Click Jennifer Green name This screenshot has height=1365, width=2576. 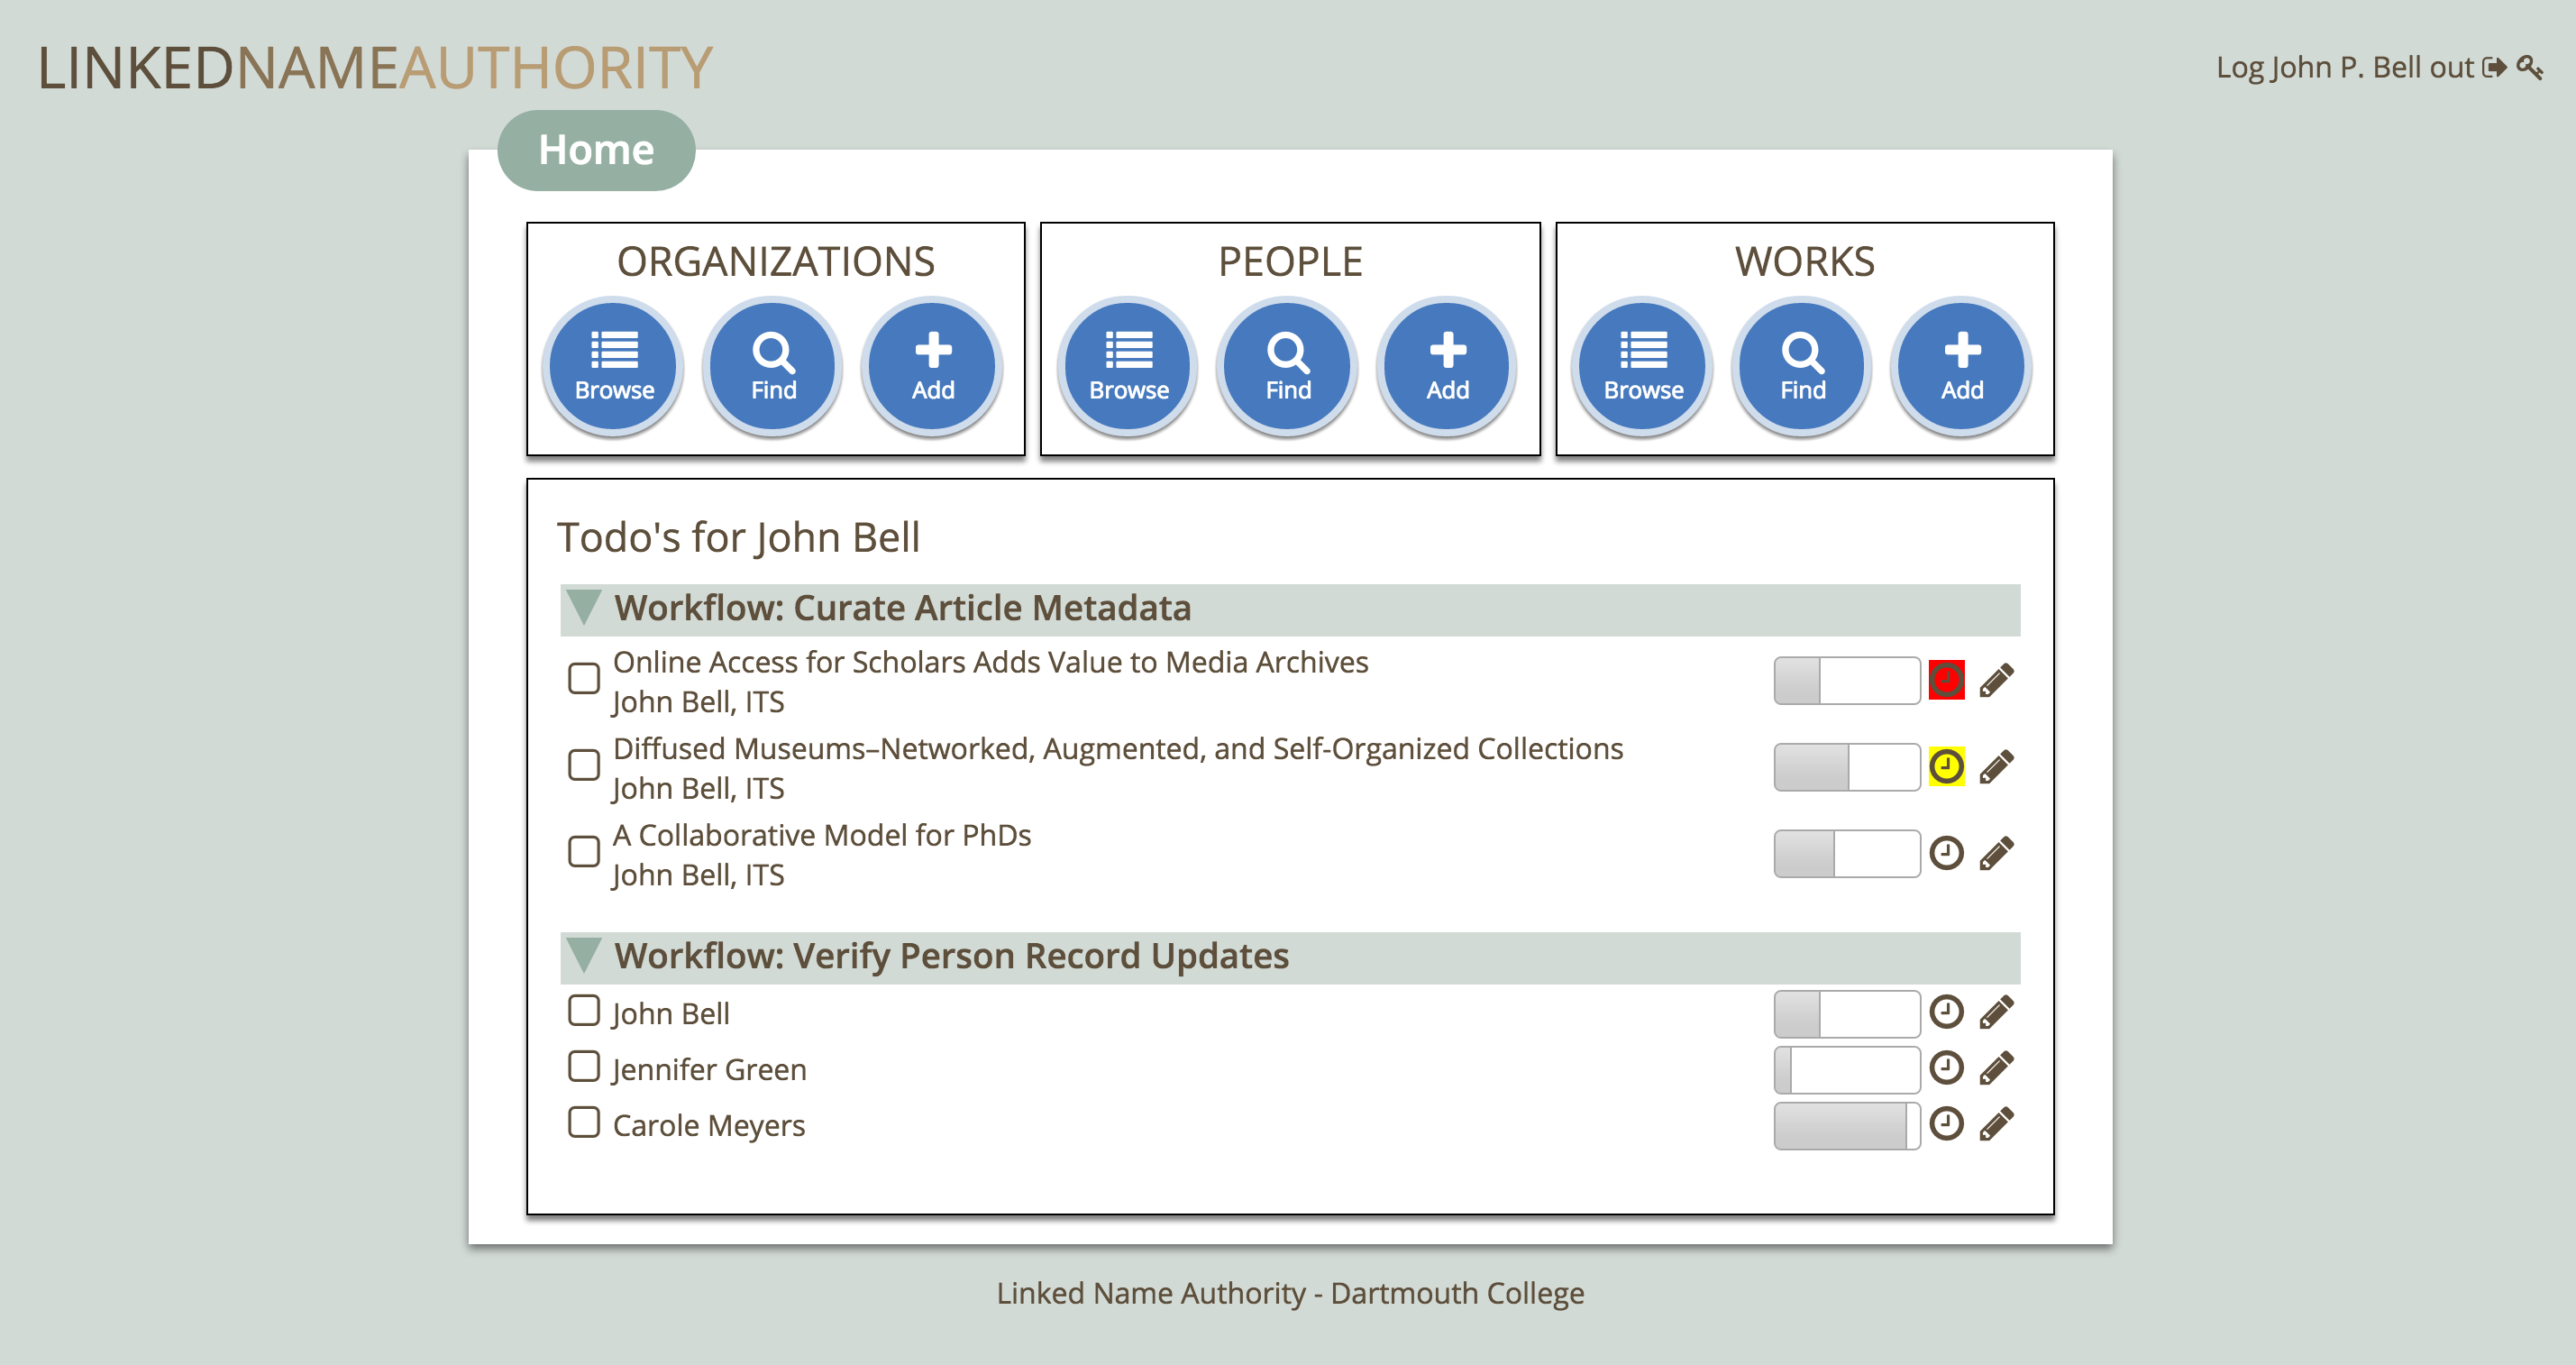point(709,1069)
